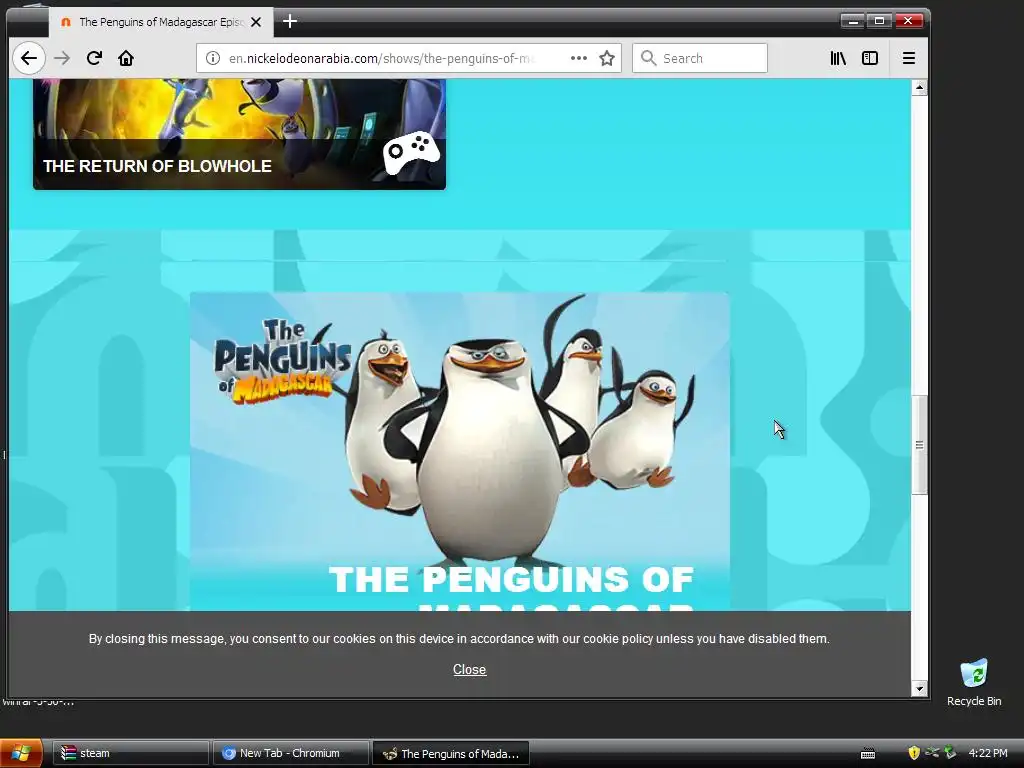Close the cookie consent message
1024x768 pixels.
470,669
